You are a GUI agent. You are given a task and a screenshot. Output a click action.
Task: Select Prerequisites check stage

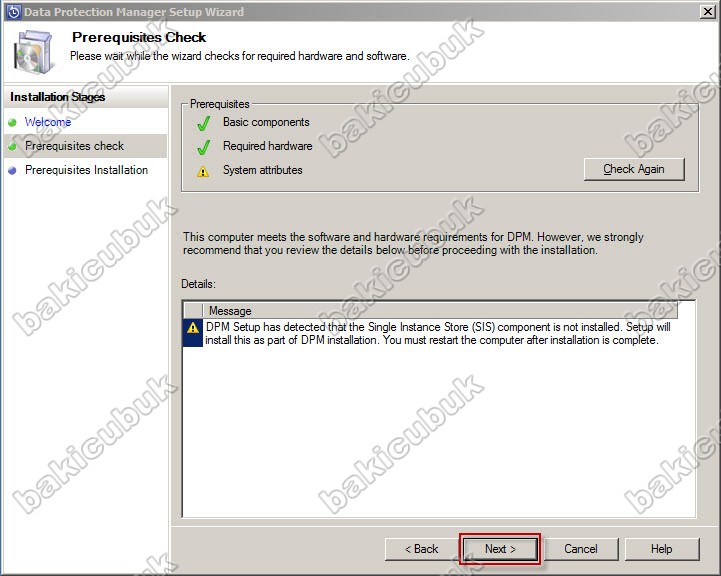[86, 146]
